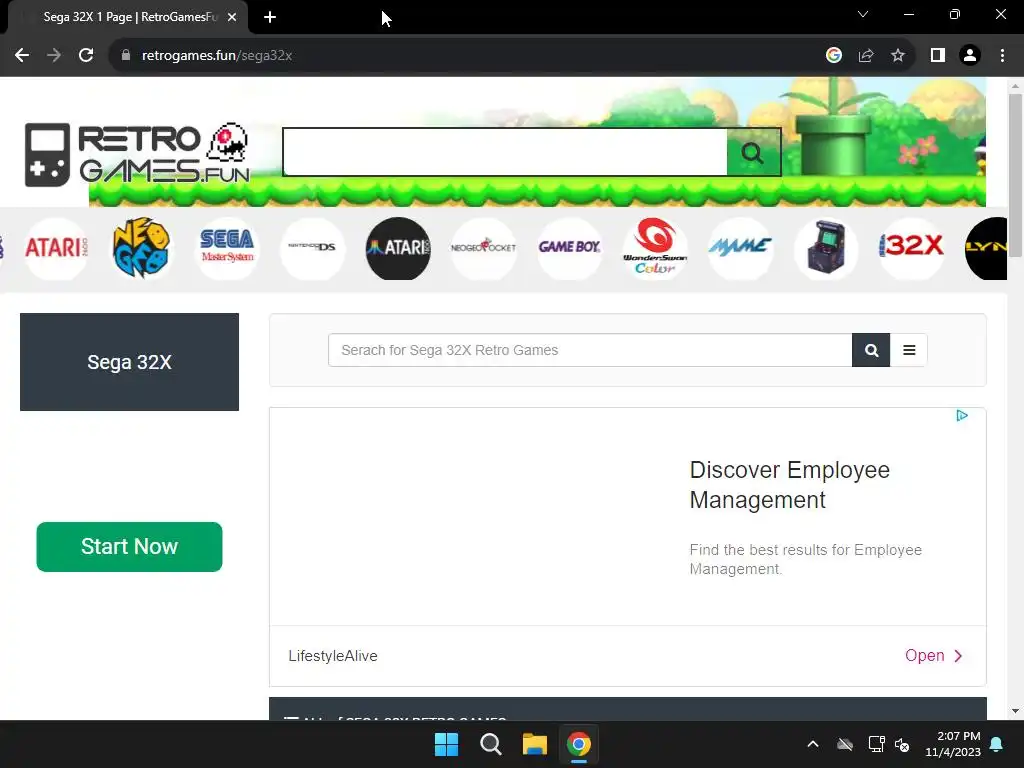Click the Chrome taskbar icon
Screen dimensions: 1024x768
(579, 744)
